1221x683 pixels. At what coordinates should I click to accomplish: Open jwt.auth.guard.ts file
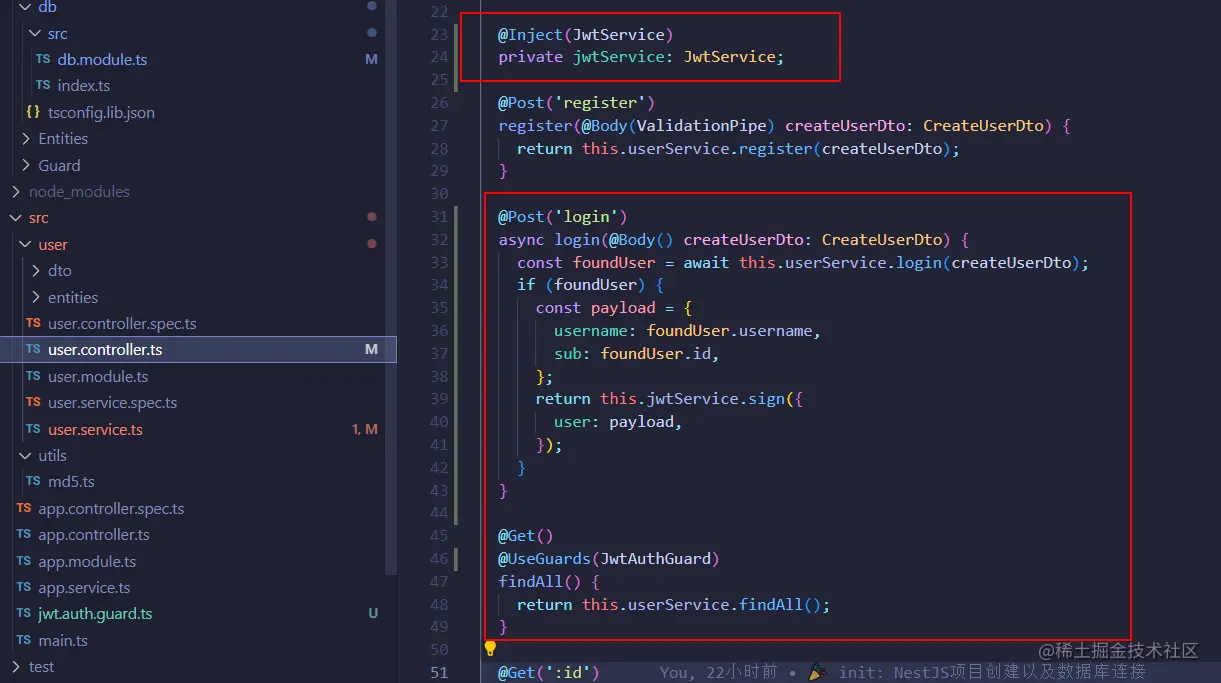click(95, 614)
